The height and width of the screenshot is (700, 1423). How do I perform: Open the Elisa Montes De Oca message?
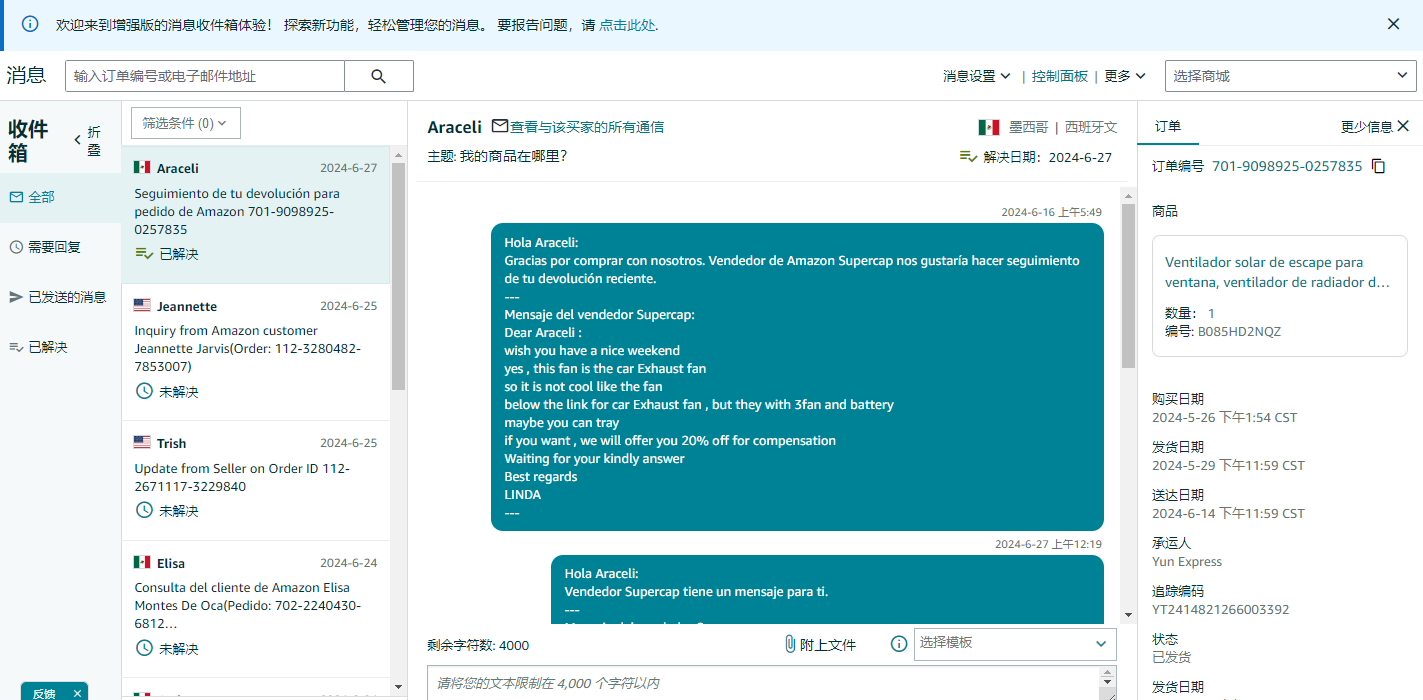point(256,609)
